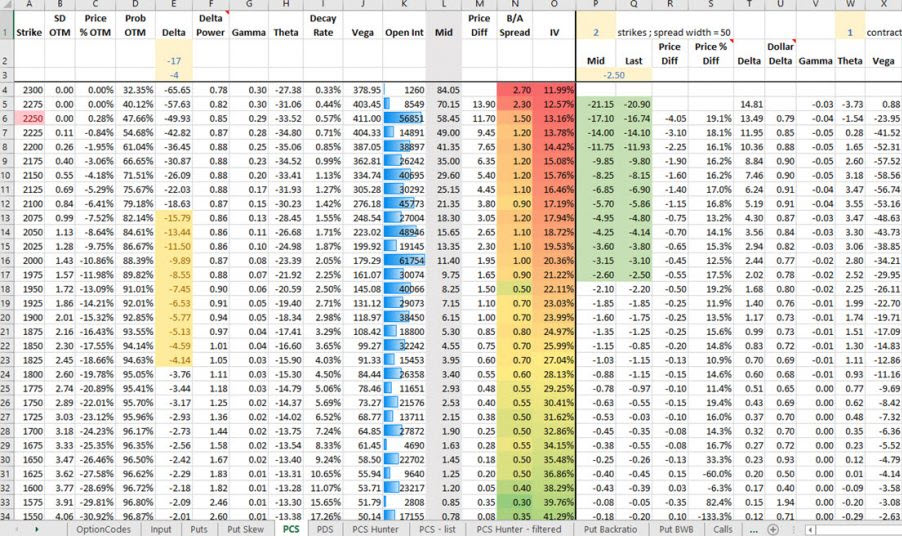Select Delta Power cell 2.60
Viewport: 902px width, 536px height.
211,516
